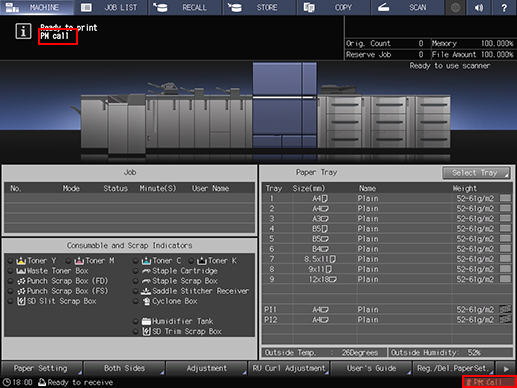Click the Cyclone Box icon
Viewport: 517px width, 388px height.
pos(146,301)
